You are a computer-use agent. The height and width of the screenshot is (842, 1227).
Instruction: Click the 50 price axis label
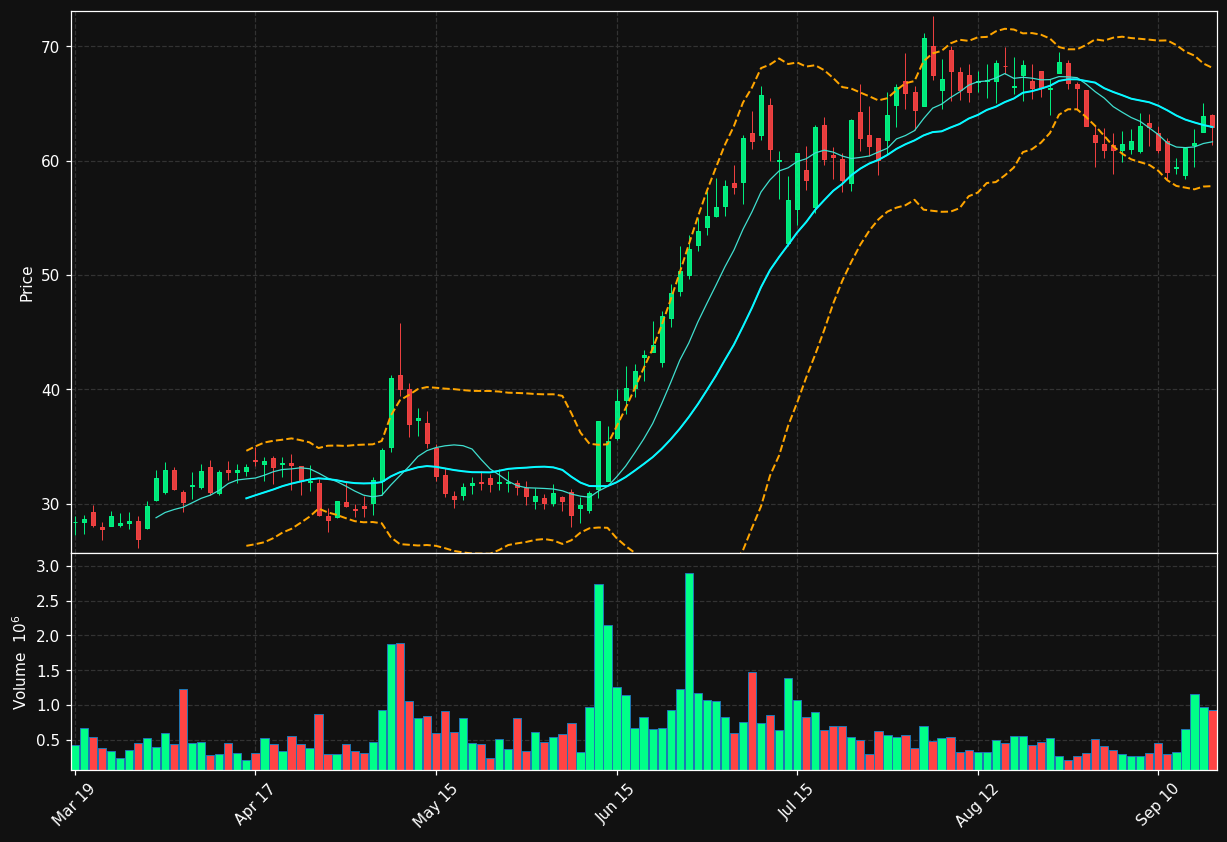(x=50, y=275)
